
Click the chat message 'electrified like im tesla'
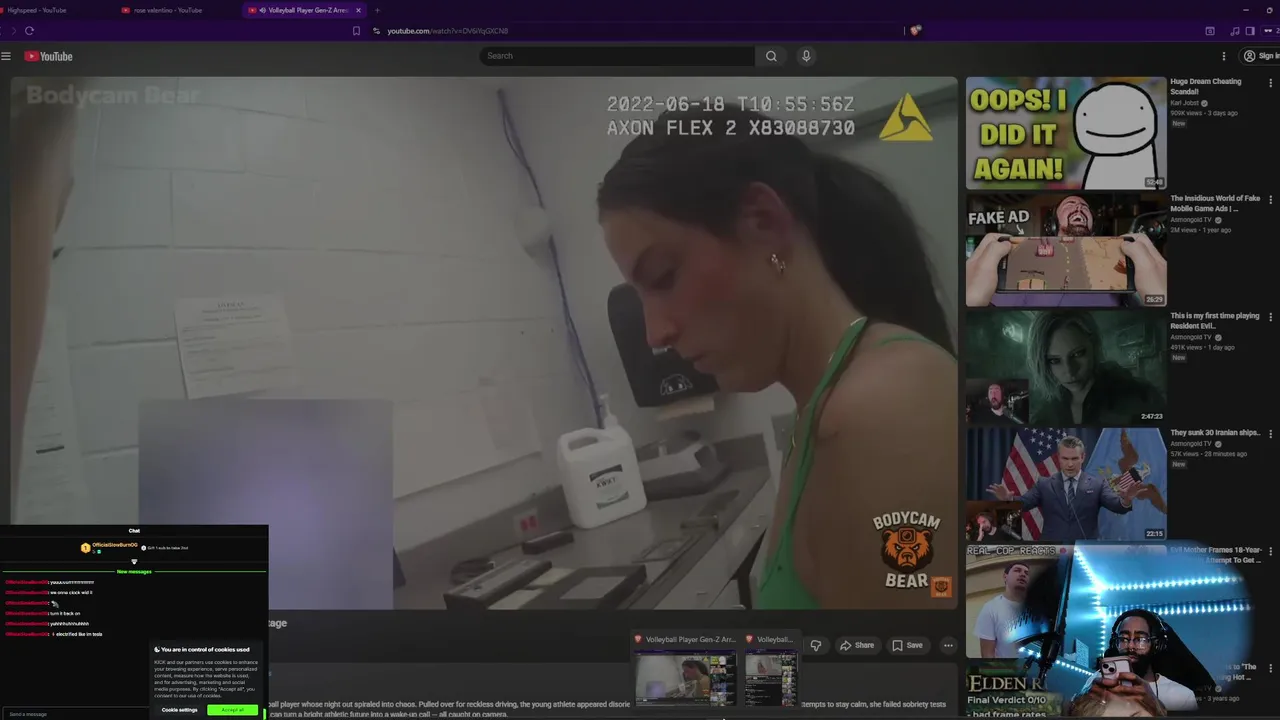pos(77,634)
